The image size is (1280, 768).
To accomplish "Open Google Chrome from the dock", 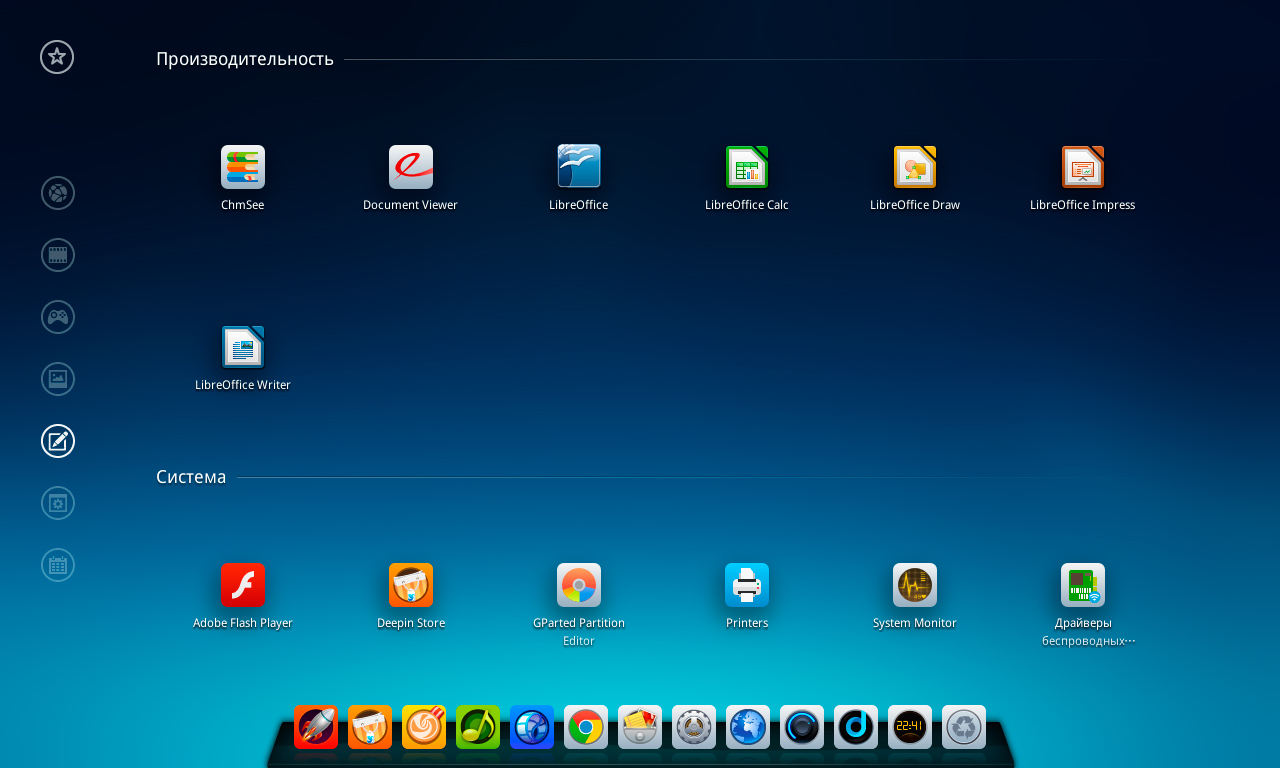I will 586,727.
